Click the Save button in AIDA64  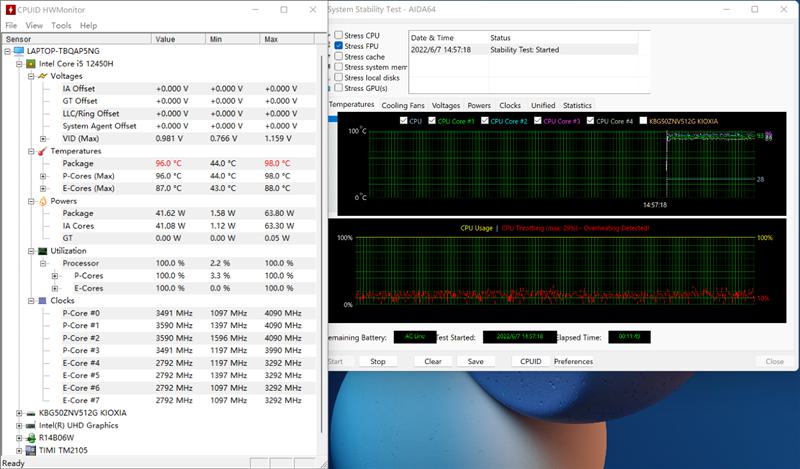[476, 361]
